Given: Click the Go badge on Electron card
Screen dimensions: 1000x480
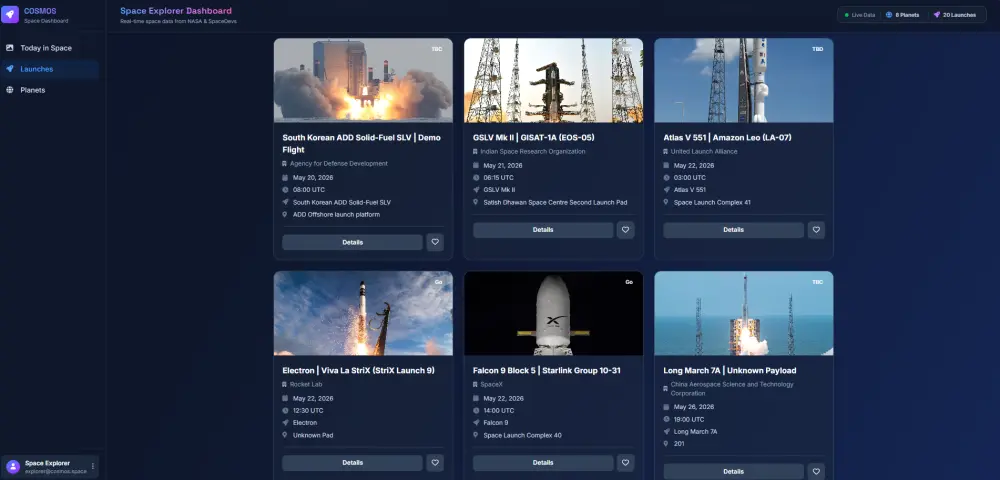Looking at the screenshot, I should tap(438, 282).
